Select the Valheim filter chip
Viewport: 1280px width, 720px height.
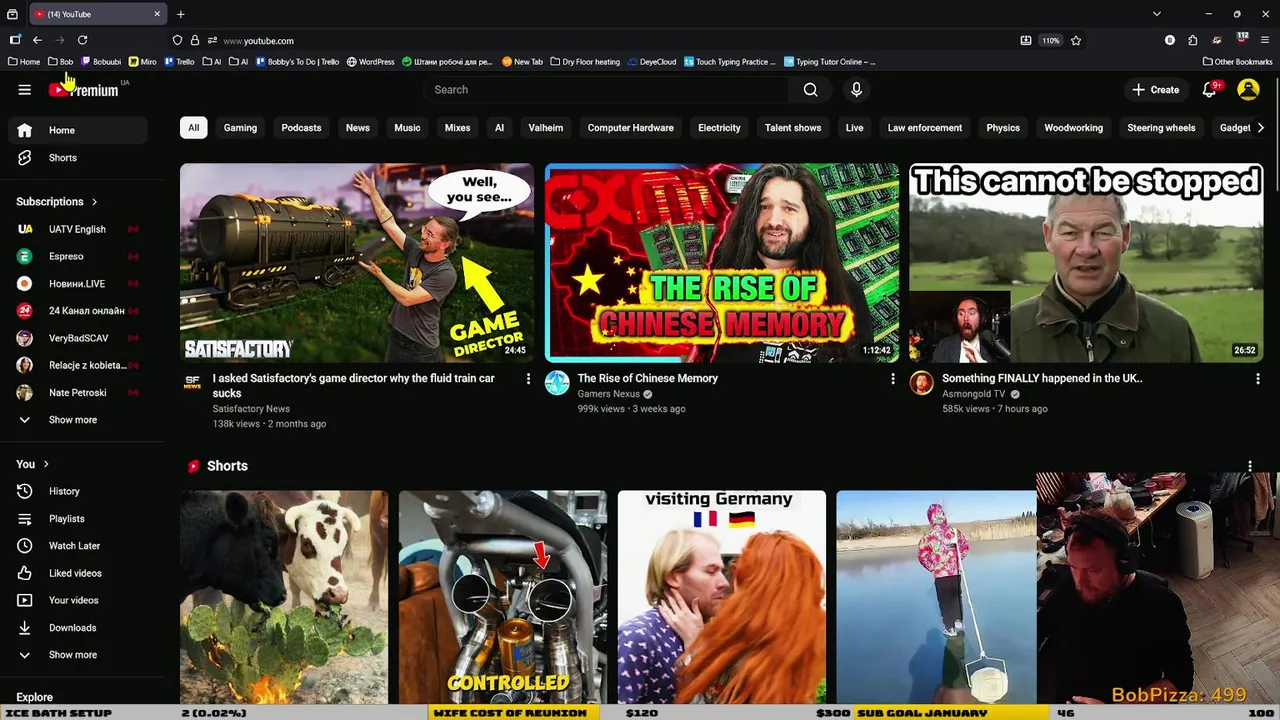(x=545, y=128)
